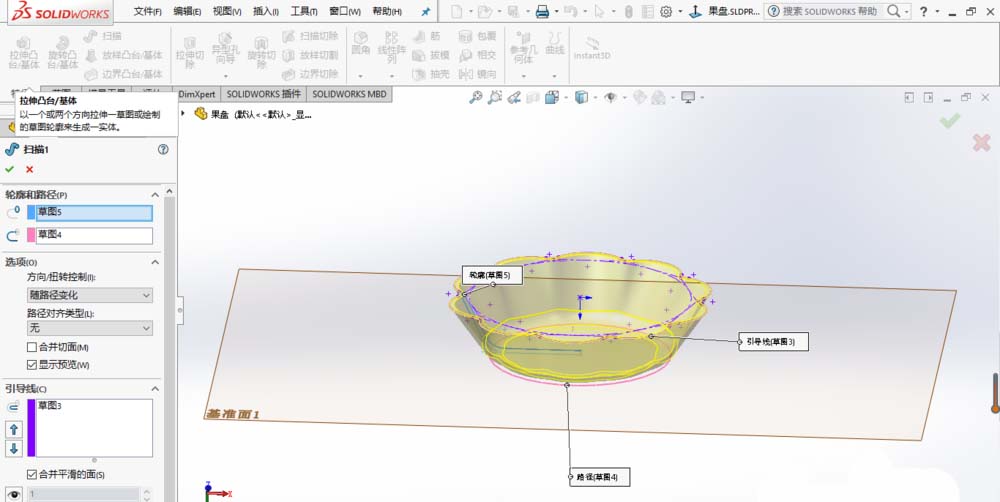Screen dimensions: 1000x502
Task: Open the 文件 menu
Action: tap(147, 11)
